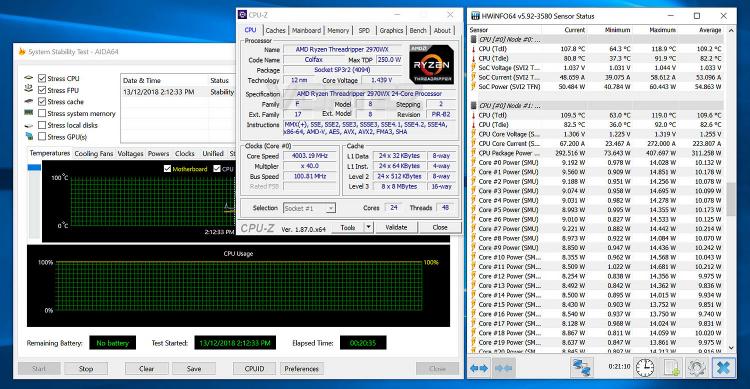Click the Date & Time column header
Image resolution: width=750 pixels, height=389 pixels.
[x=165, y=80]
